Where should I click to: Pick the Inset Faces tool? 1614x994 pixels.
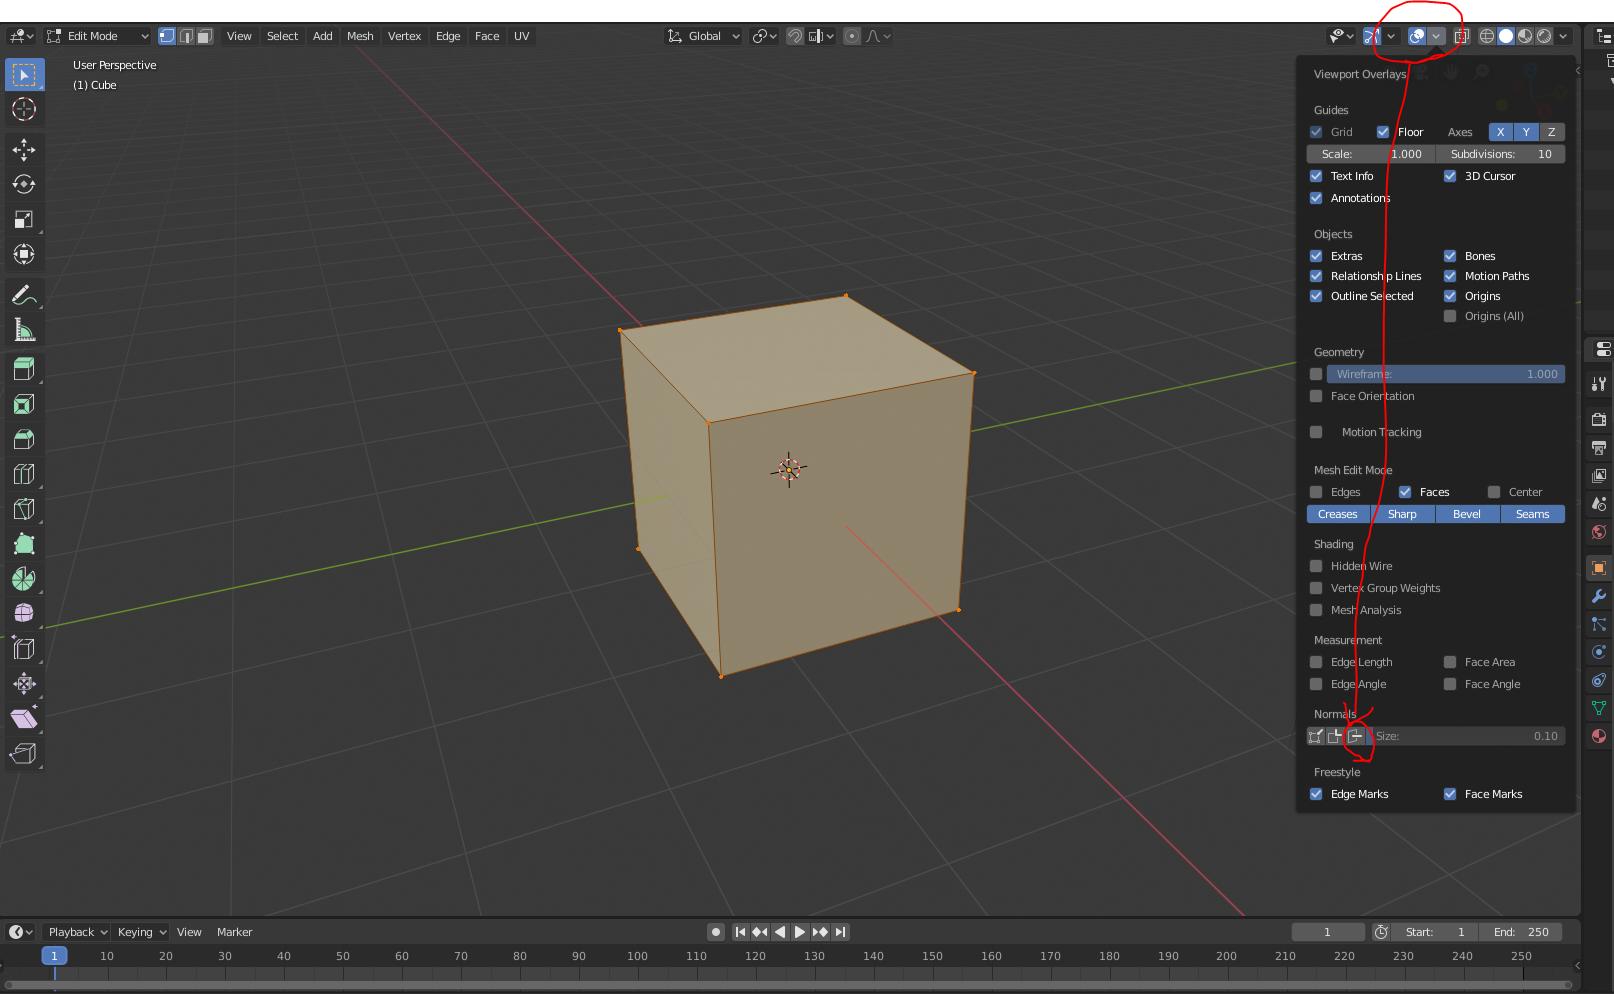point(24,405)
